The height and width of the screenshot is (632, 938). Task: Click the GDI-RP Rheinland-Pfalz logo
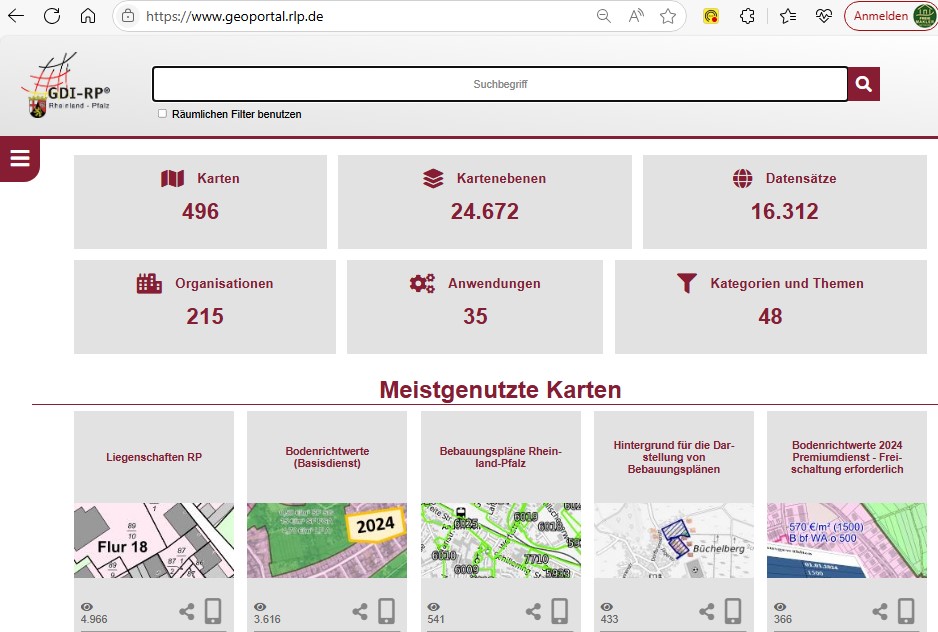tap(66, 87)
